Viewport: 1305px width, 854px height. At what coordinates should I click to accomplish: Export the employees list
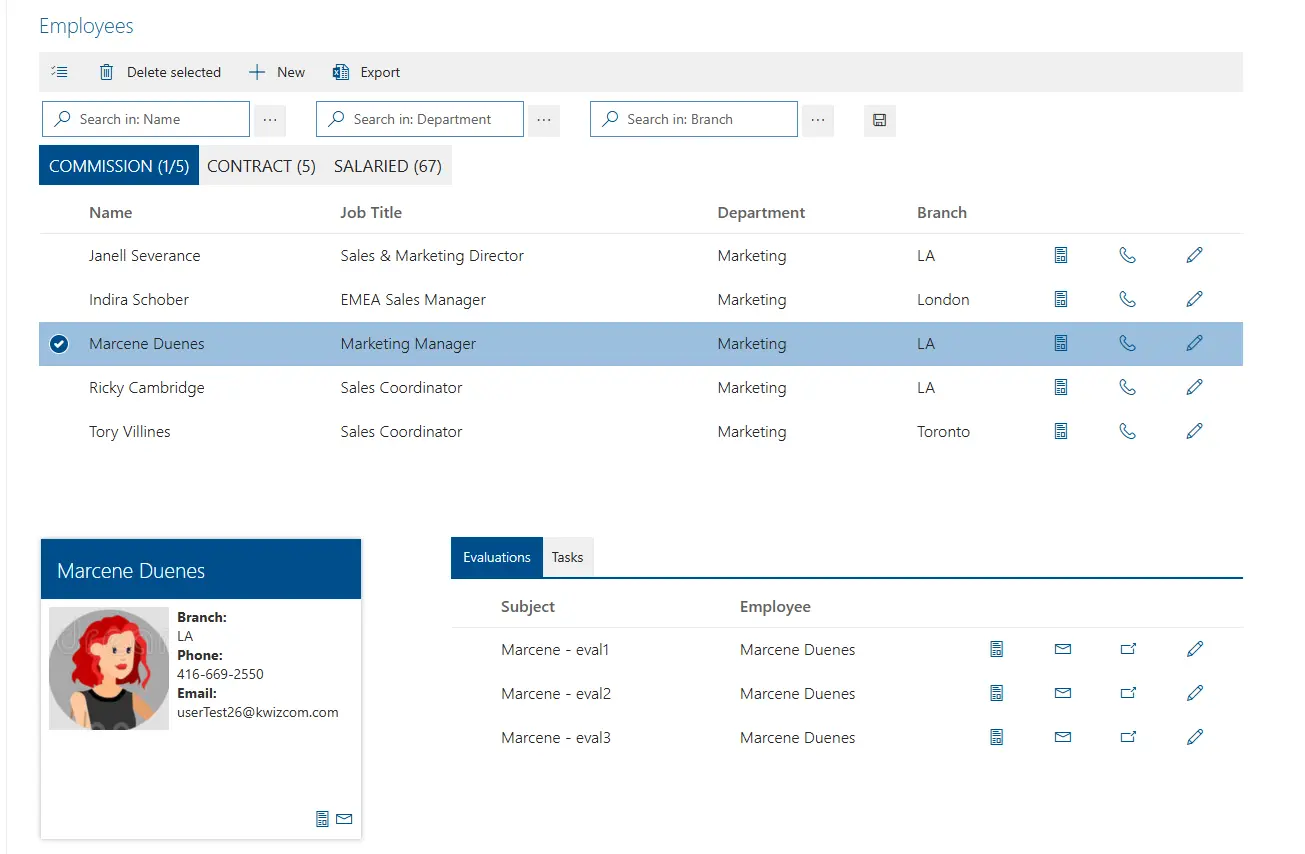pos(366,71)
